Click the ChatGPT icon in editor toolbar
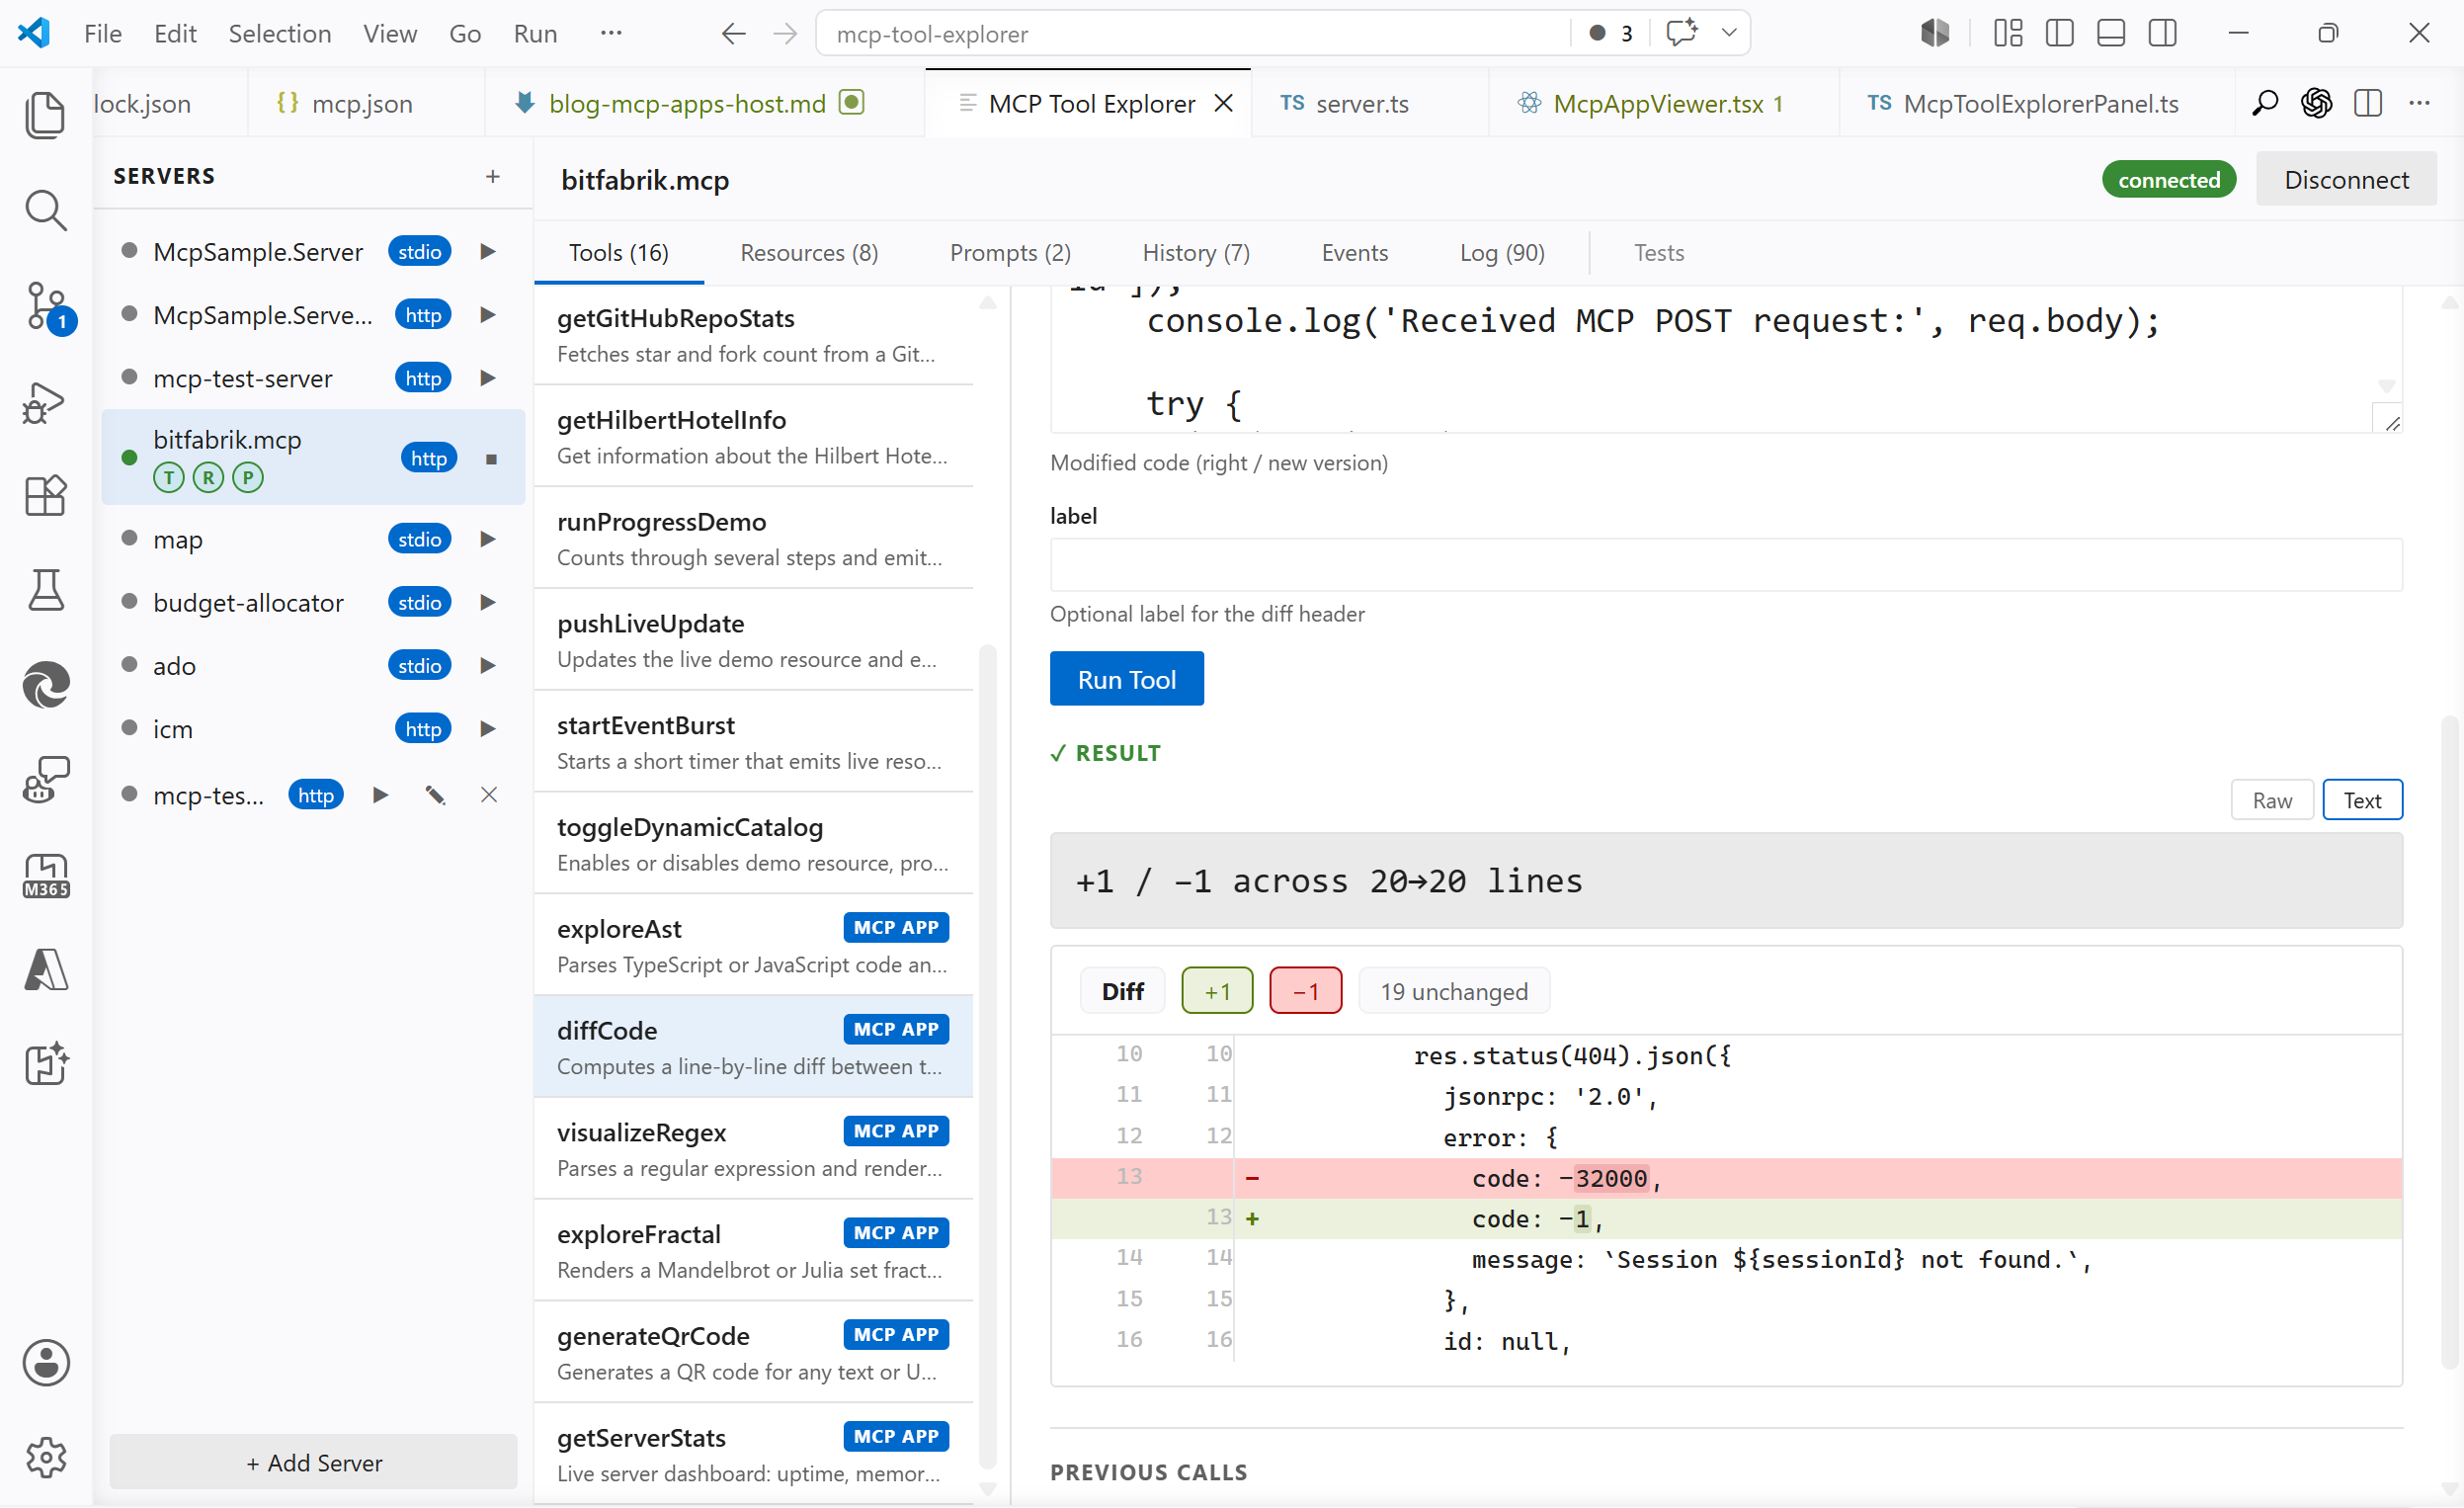 tap(2317, 103)
